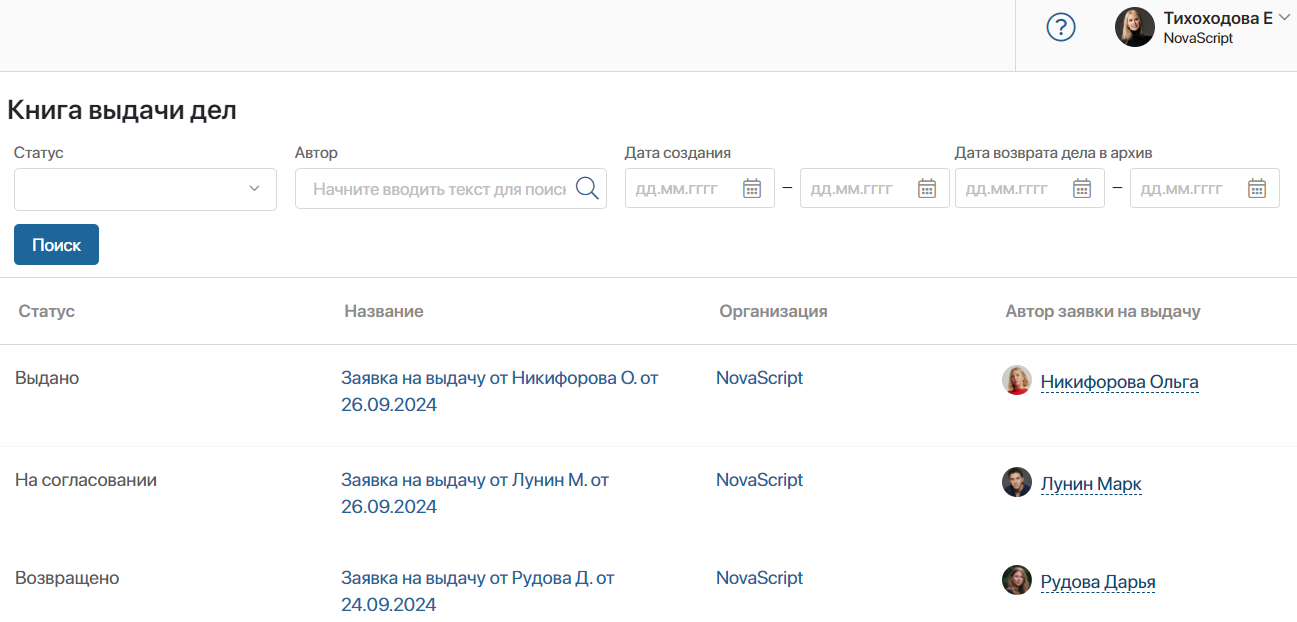
Task: Click the magnifier icon in Автор field
Action: 587,188
